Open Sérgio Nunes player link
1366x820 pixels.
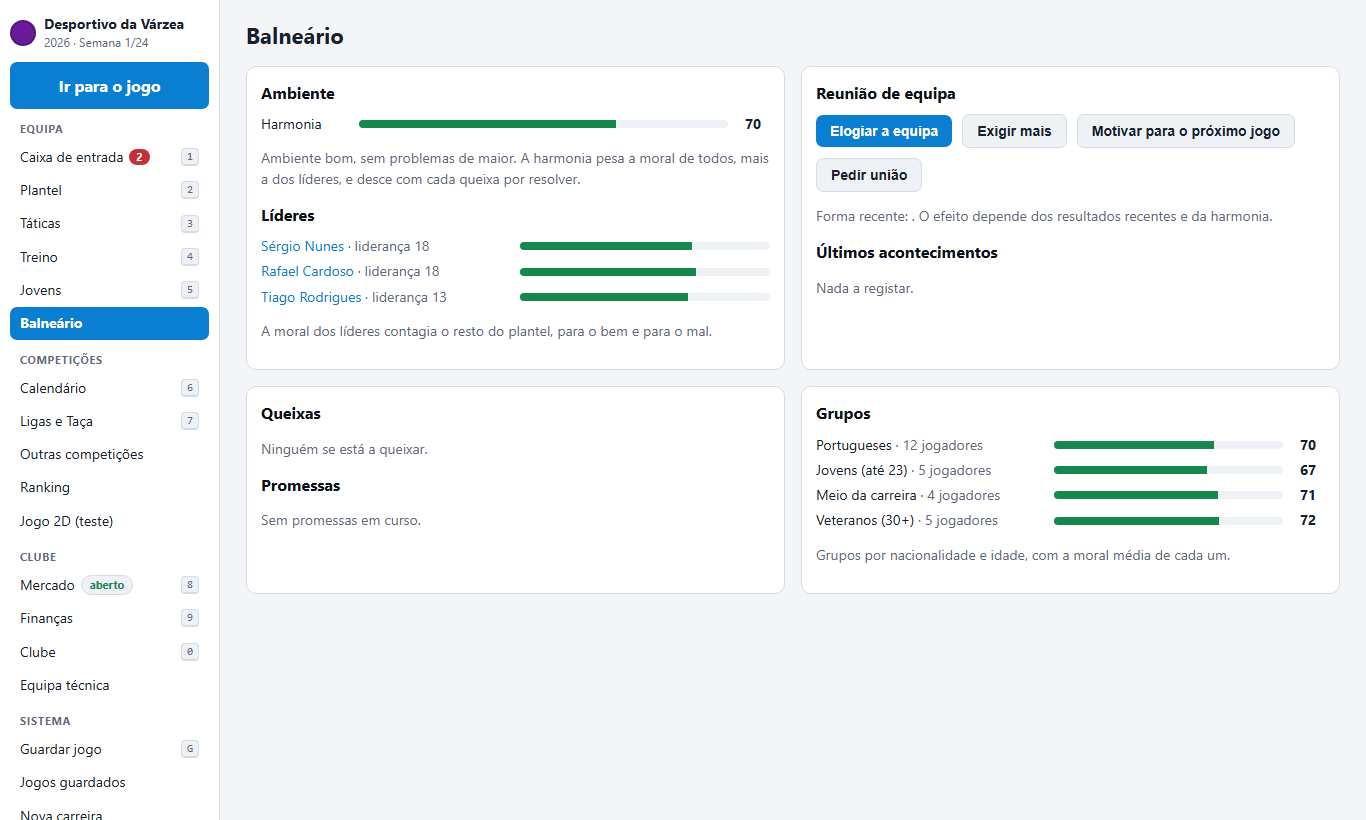[302, 246]
